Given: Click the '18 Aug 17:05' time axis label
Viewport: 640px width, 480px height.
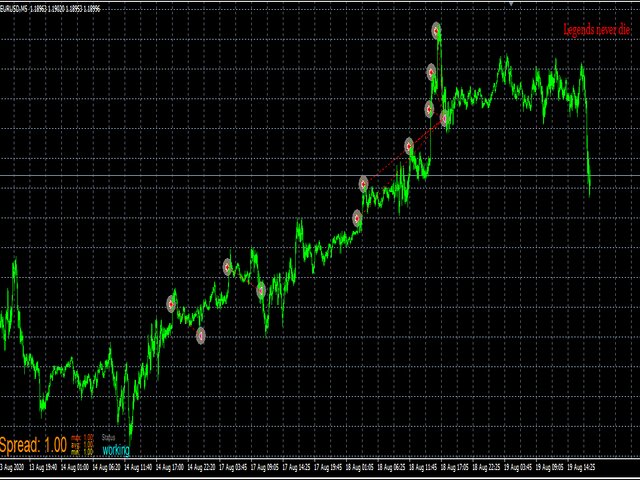Looking at the screenshot, I should click(x=455, y=467).
